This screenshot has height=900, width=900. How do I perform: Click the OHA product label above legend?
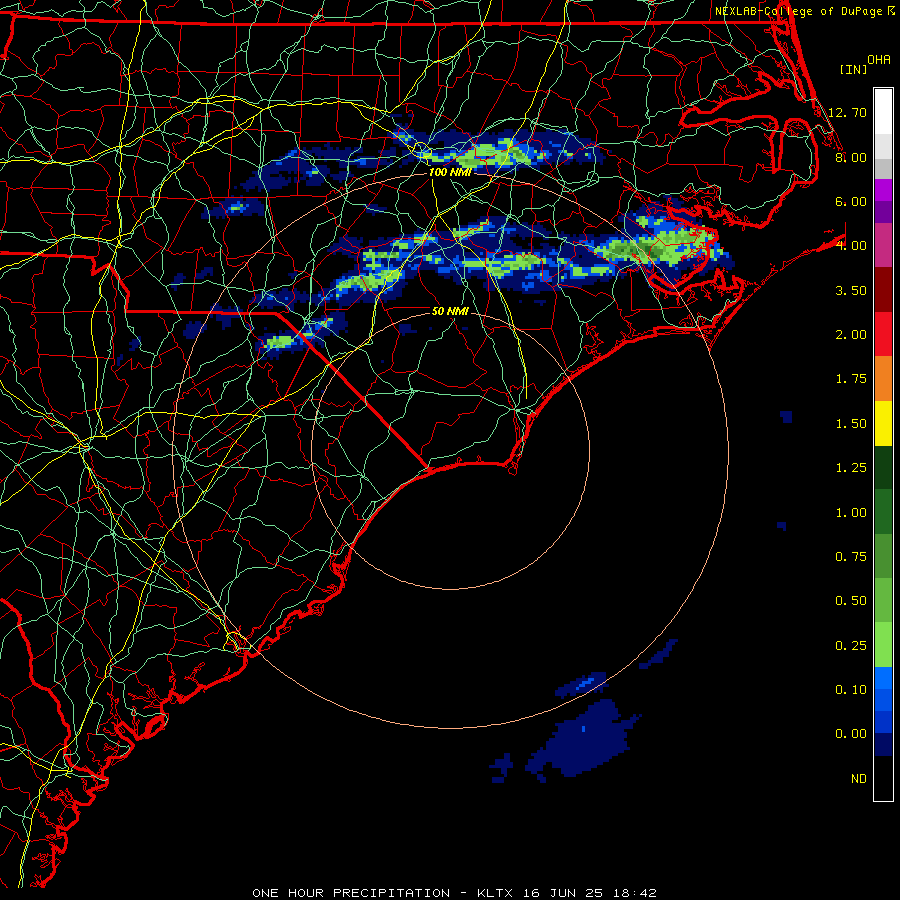879,60
